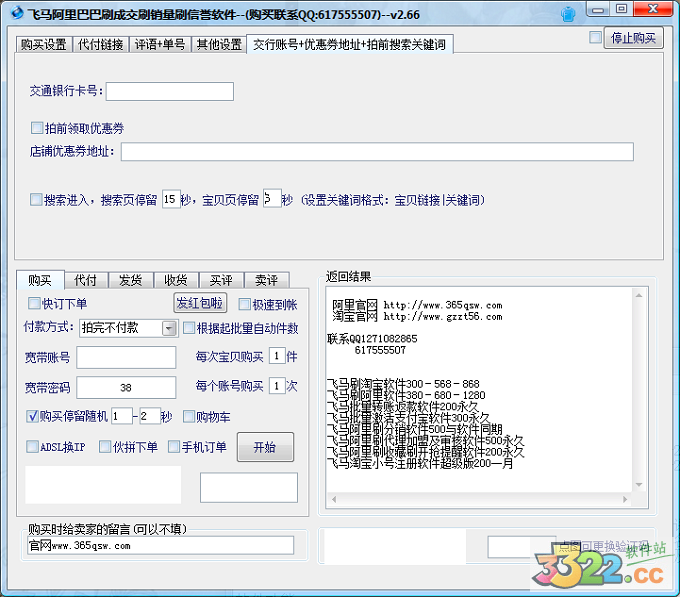
Task: Click the 发红包啦 button
Action: (x=200, y=303)
